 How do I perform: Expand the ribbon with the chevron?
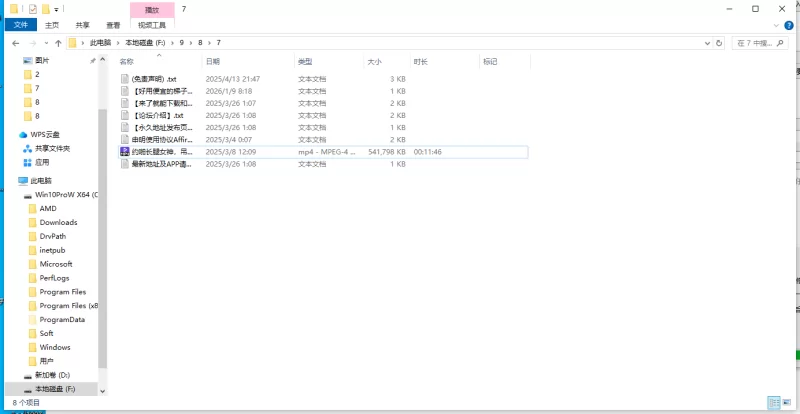pyautogui.click(x=776, y=25)
